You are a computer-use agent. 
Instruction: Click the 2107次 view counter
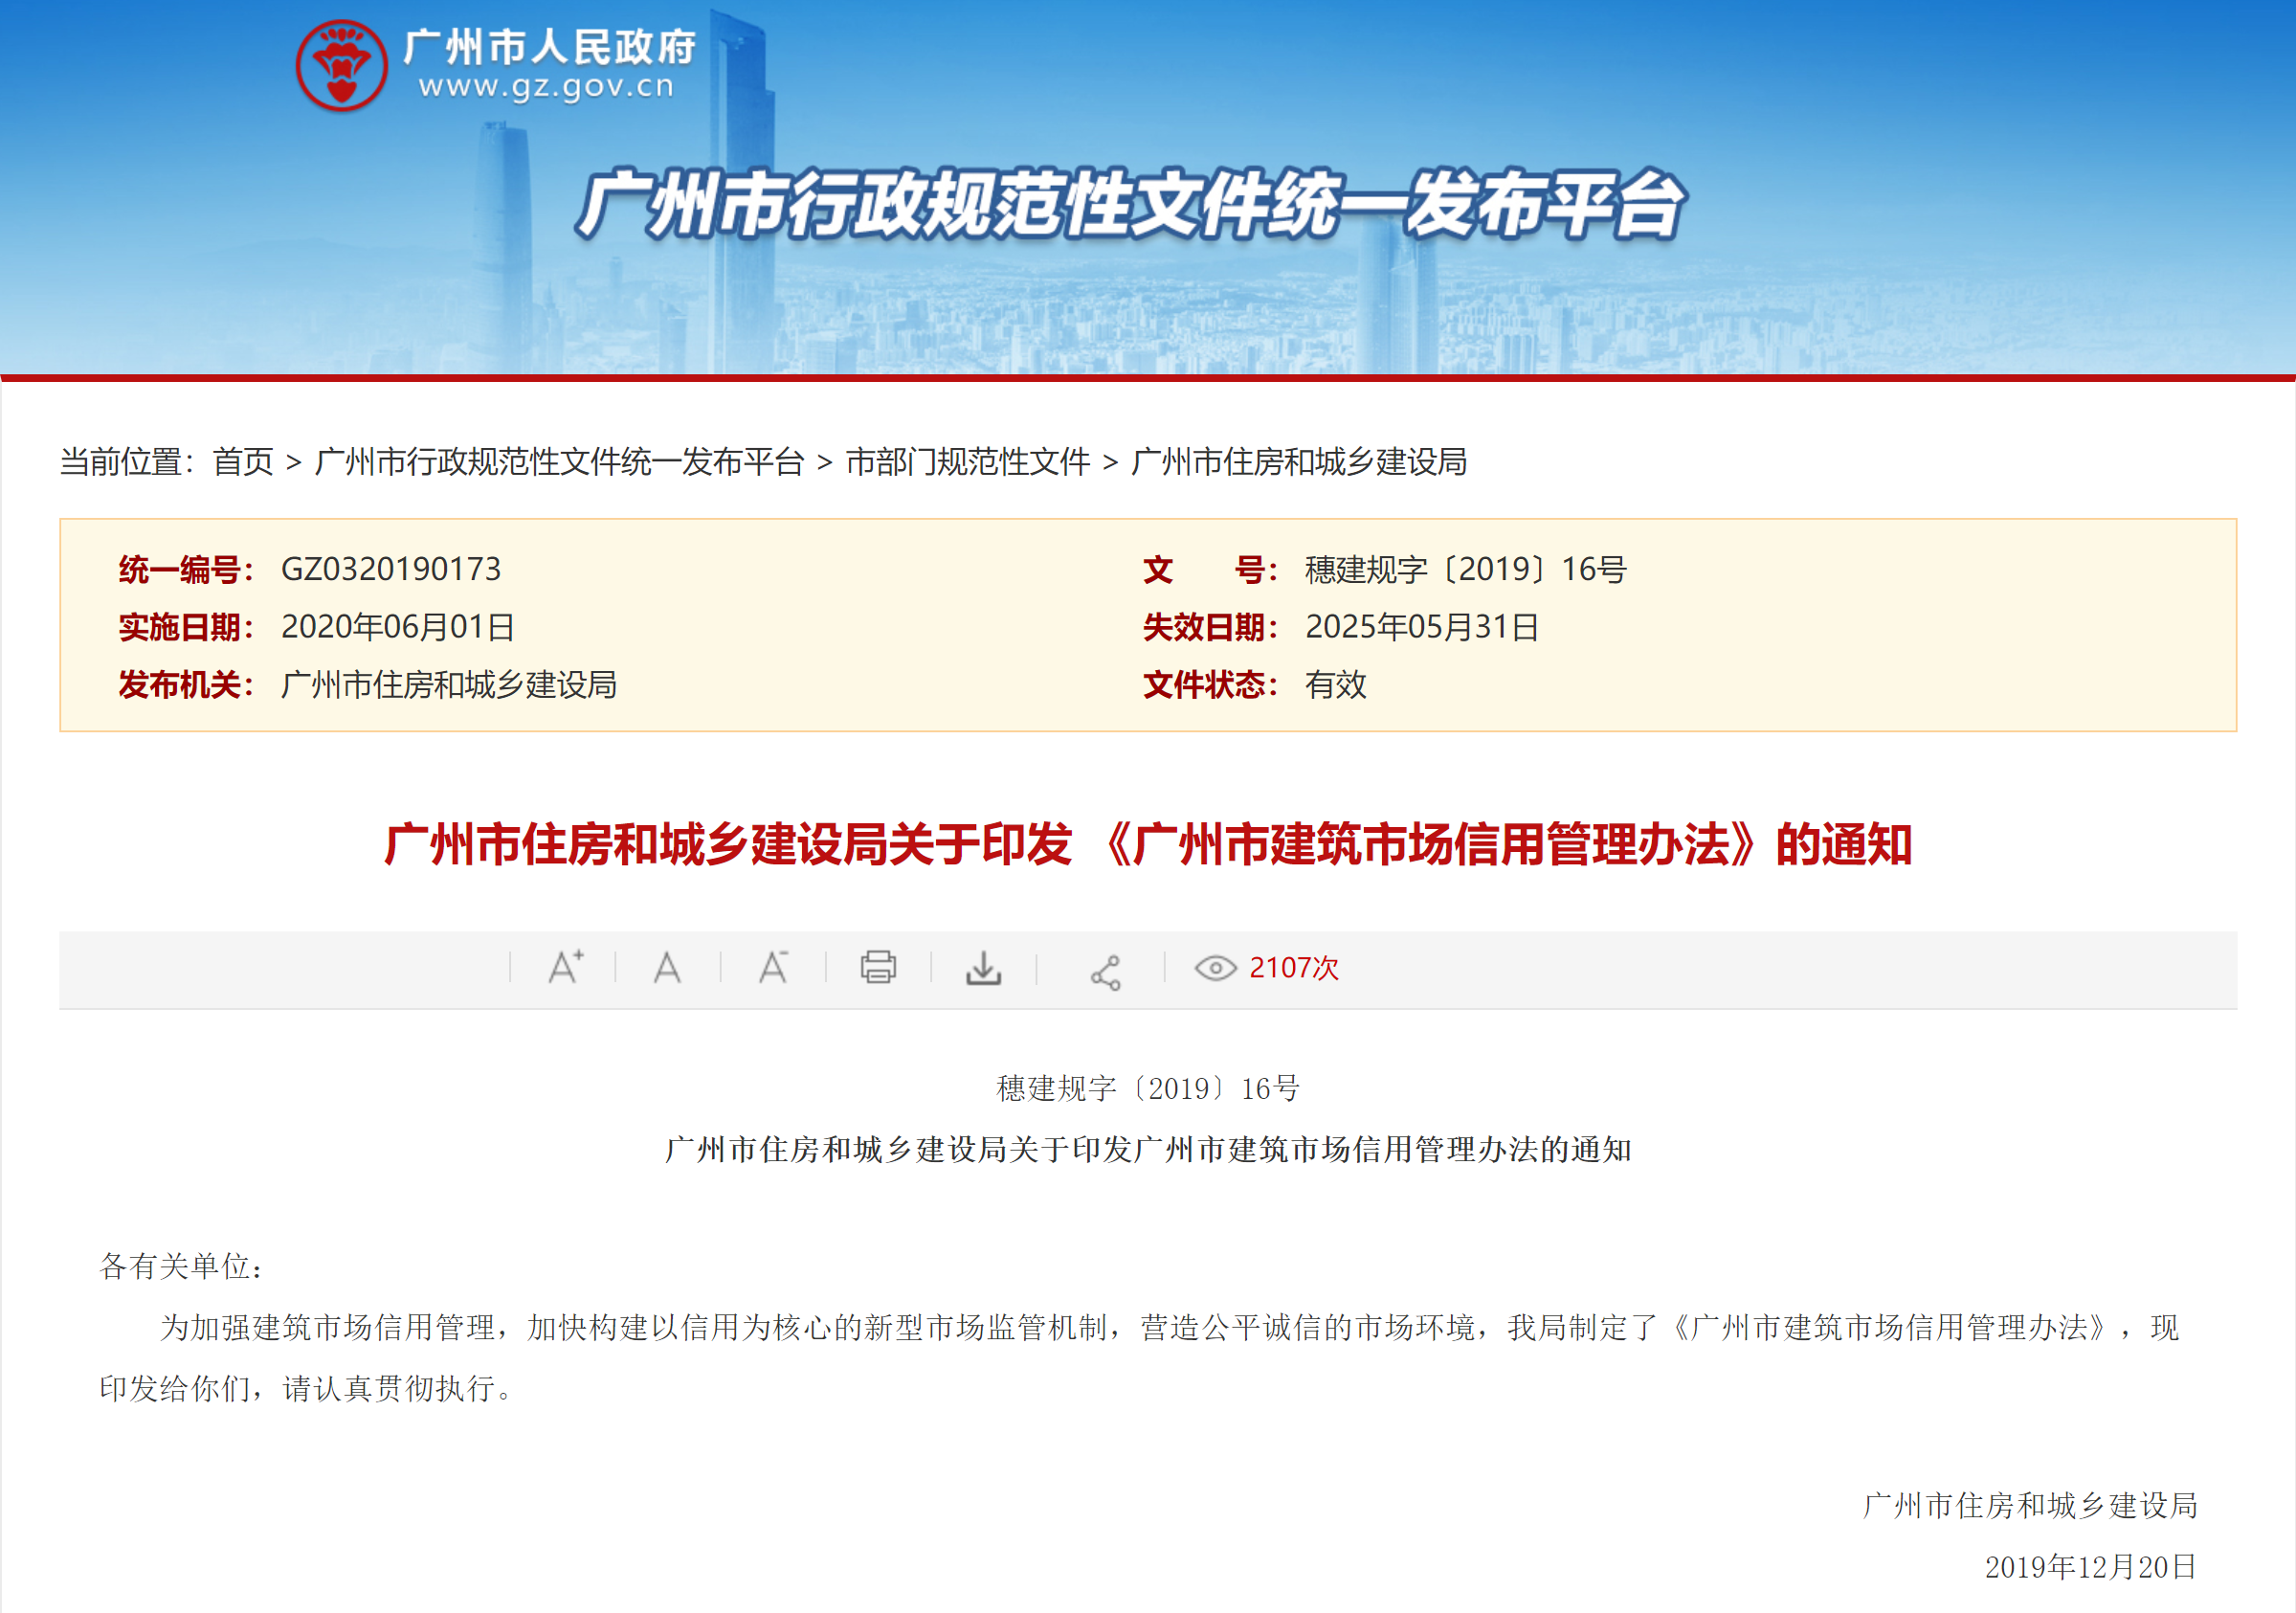[x=1293, y=968]
